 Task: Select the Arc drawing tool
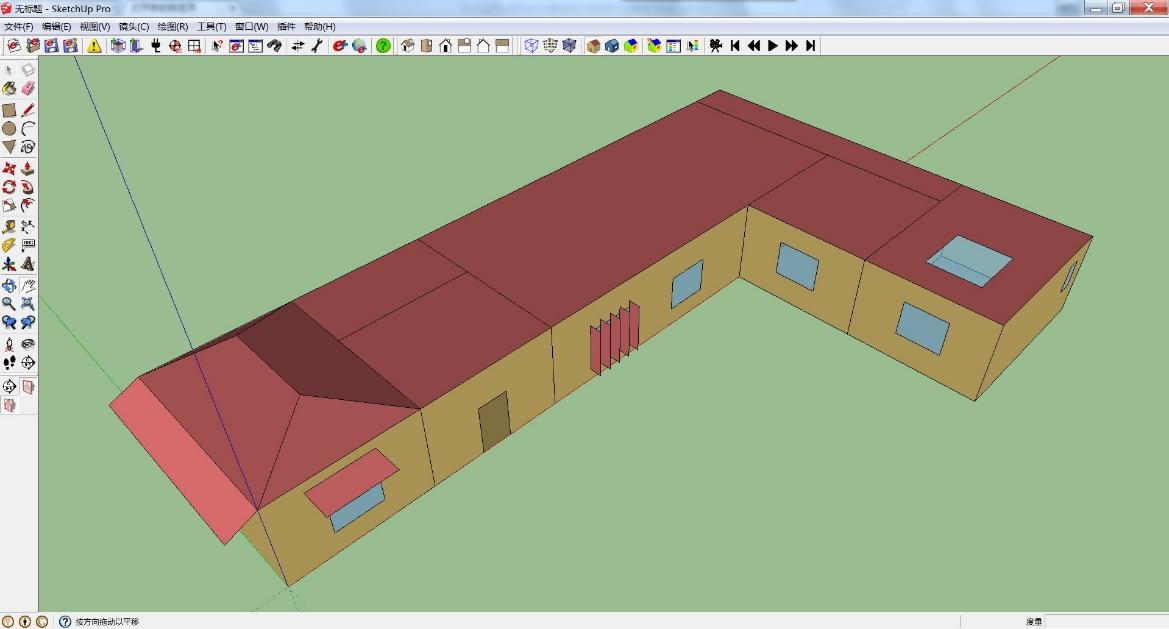pyautogui.click(x=28, y=129)
